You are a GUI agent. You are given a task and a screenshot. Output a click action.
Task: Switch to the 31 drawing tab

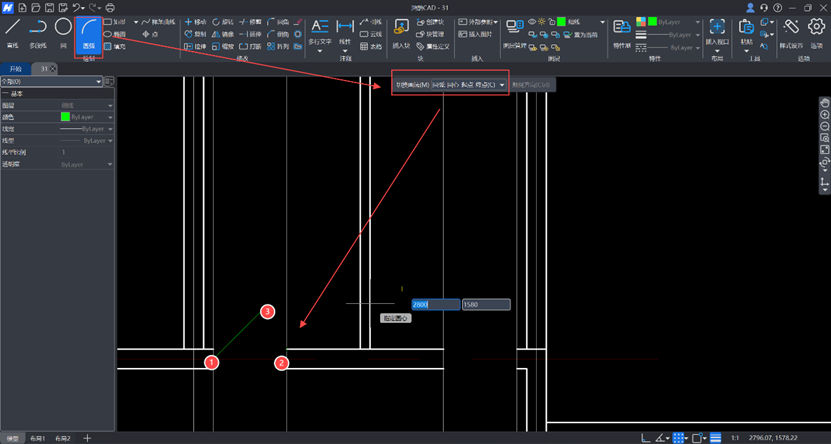coord(43,69)
